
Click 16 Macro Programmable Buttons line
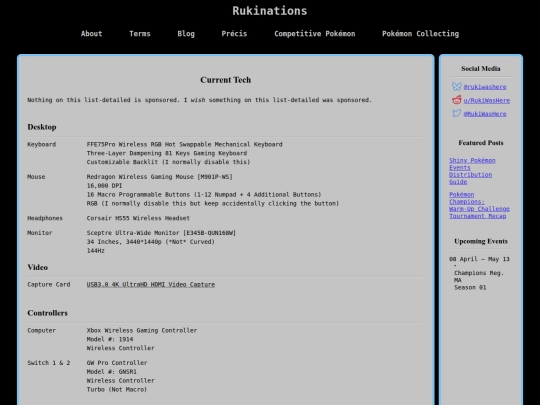pos(204,195)
